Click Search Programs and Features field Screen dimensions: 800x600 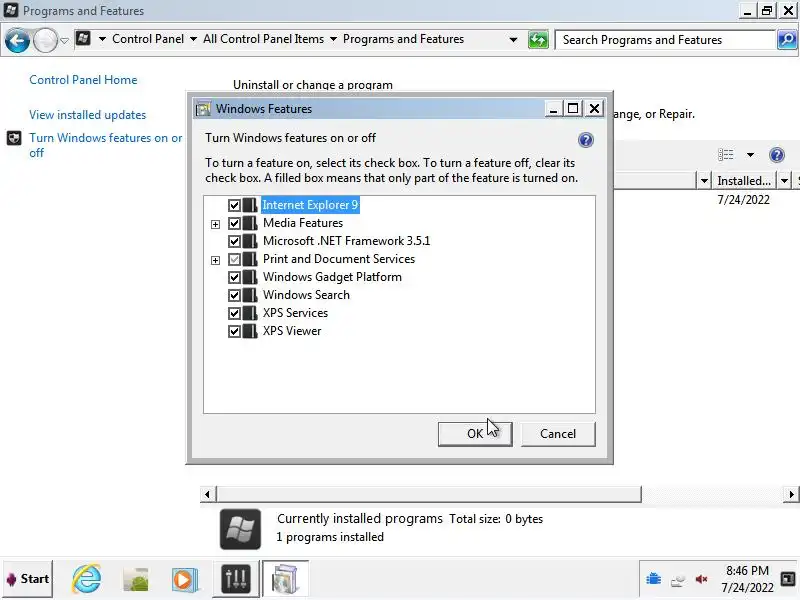click(x=665, y=40)
